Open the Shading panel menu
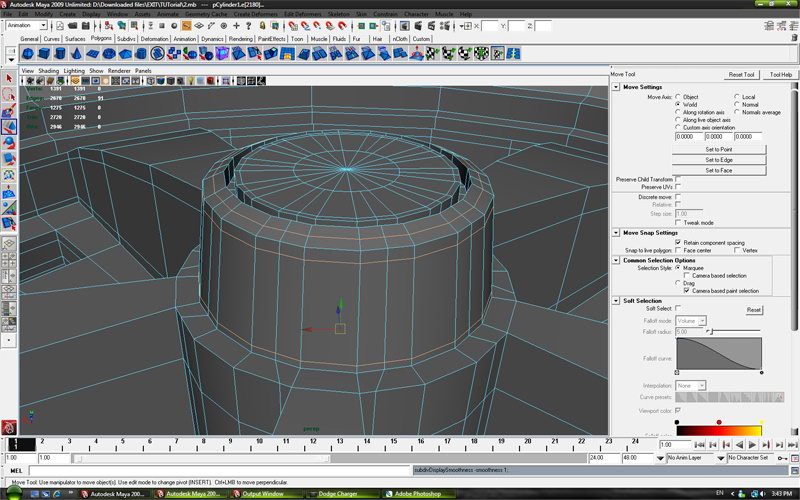 point(47,71)
